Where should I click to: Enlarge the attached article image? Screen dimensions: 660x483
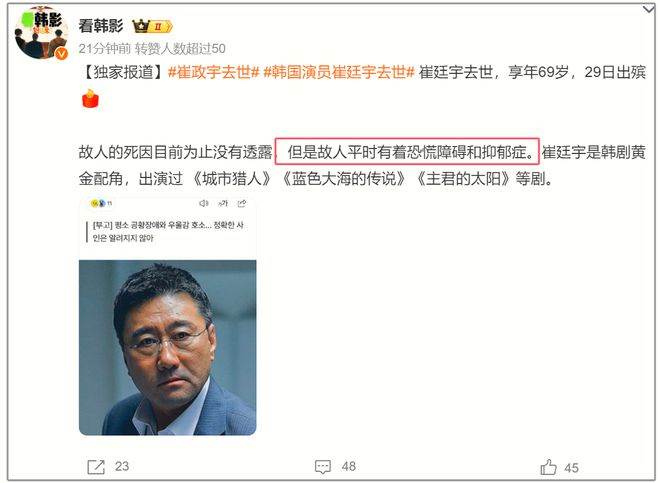(168, 316)
